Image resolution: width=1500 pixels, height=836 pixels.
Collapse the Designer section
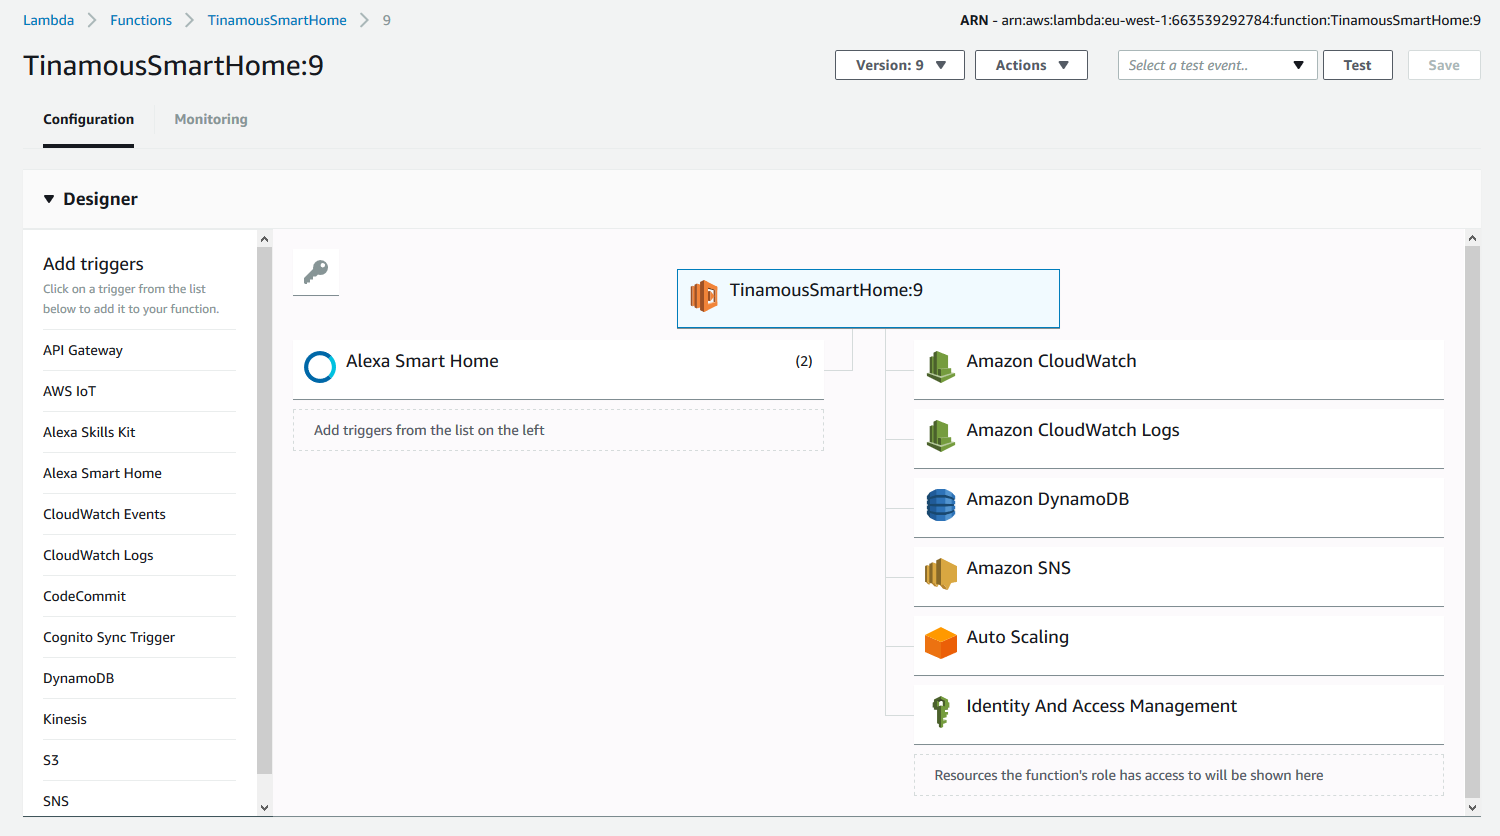point(49,199)
